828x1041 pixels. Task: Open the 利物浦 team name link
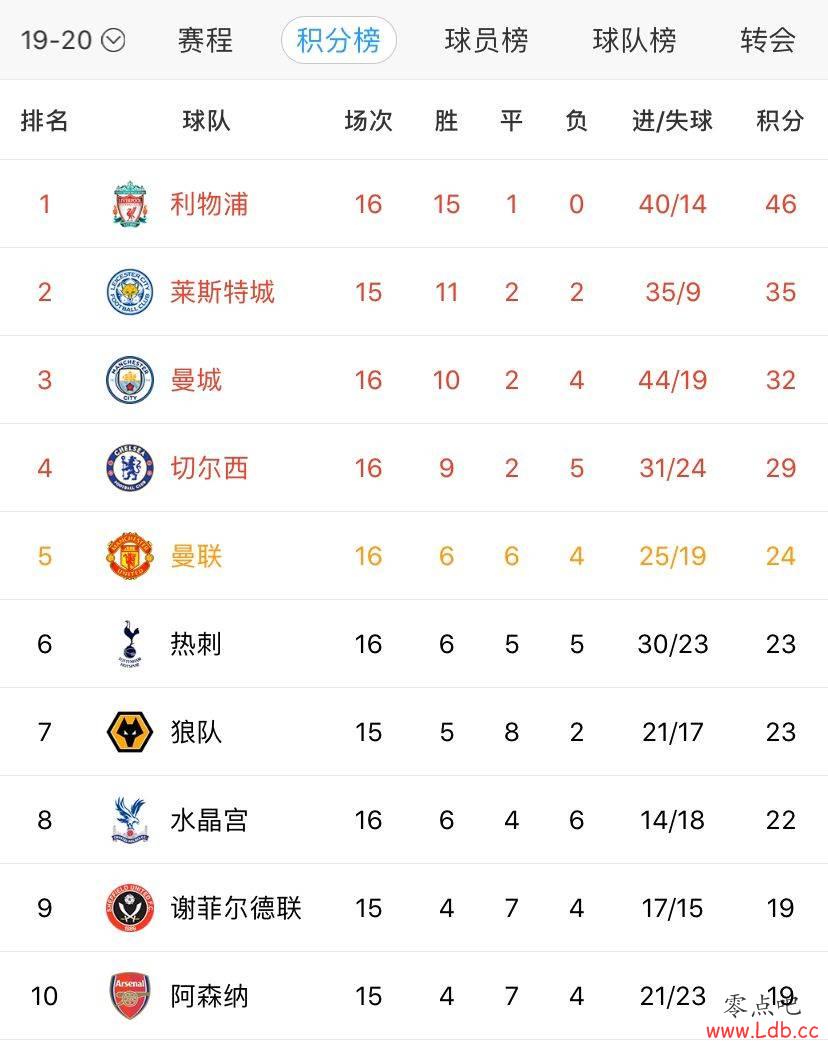(x=209, y=204)
